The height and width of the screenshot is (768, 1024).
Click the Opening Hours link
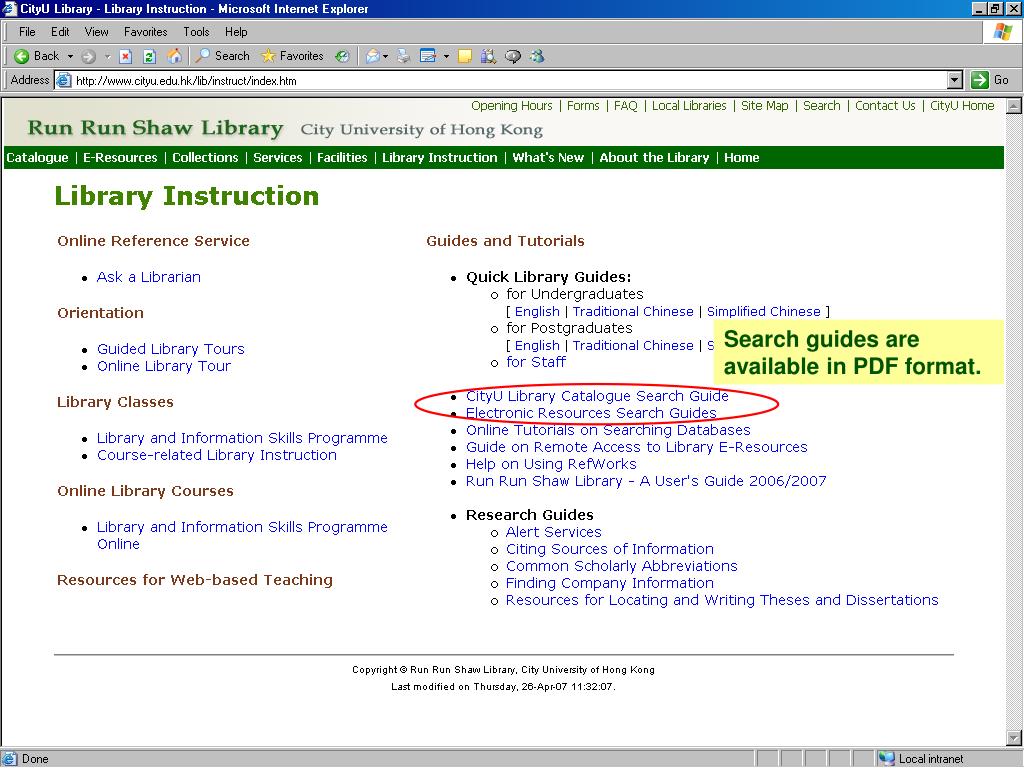coord(511,106)
